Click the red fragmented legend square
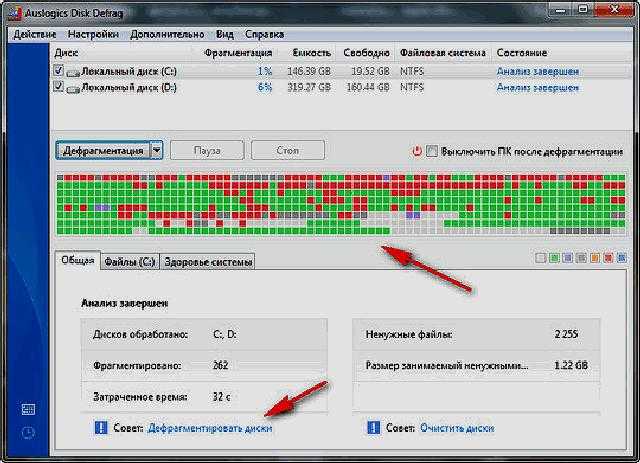 pos(608,258)
